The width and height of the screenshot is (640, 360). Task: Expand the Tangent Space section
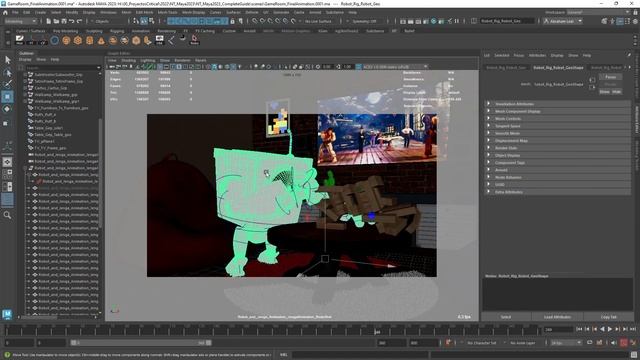tap(558, 126)
